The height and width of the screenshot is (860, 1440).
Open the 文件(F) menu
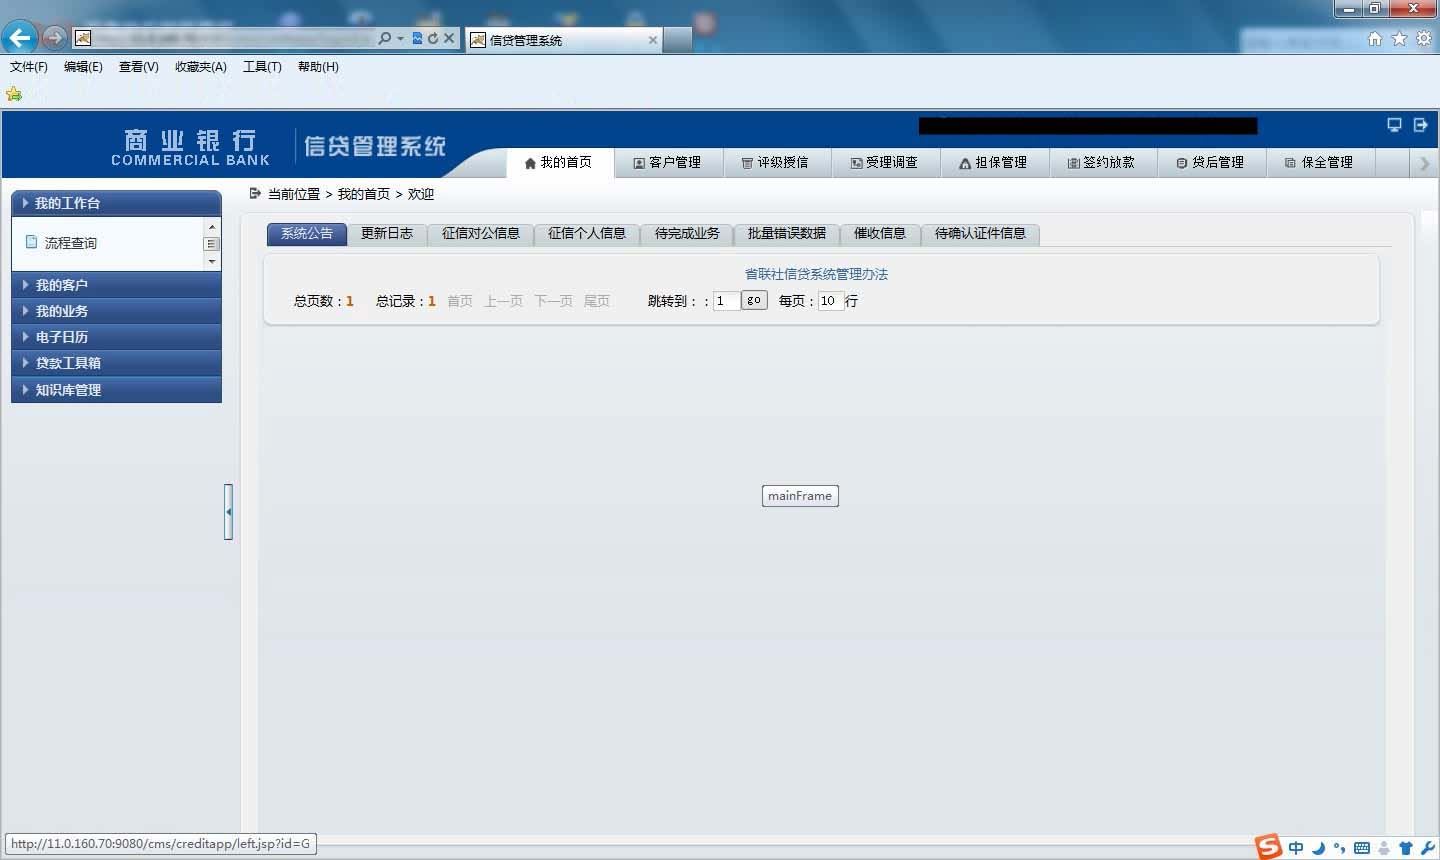tap(29, 67)
